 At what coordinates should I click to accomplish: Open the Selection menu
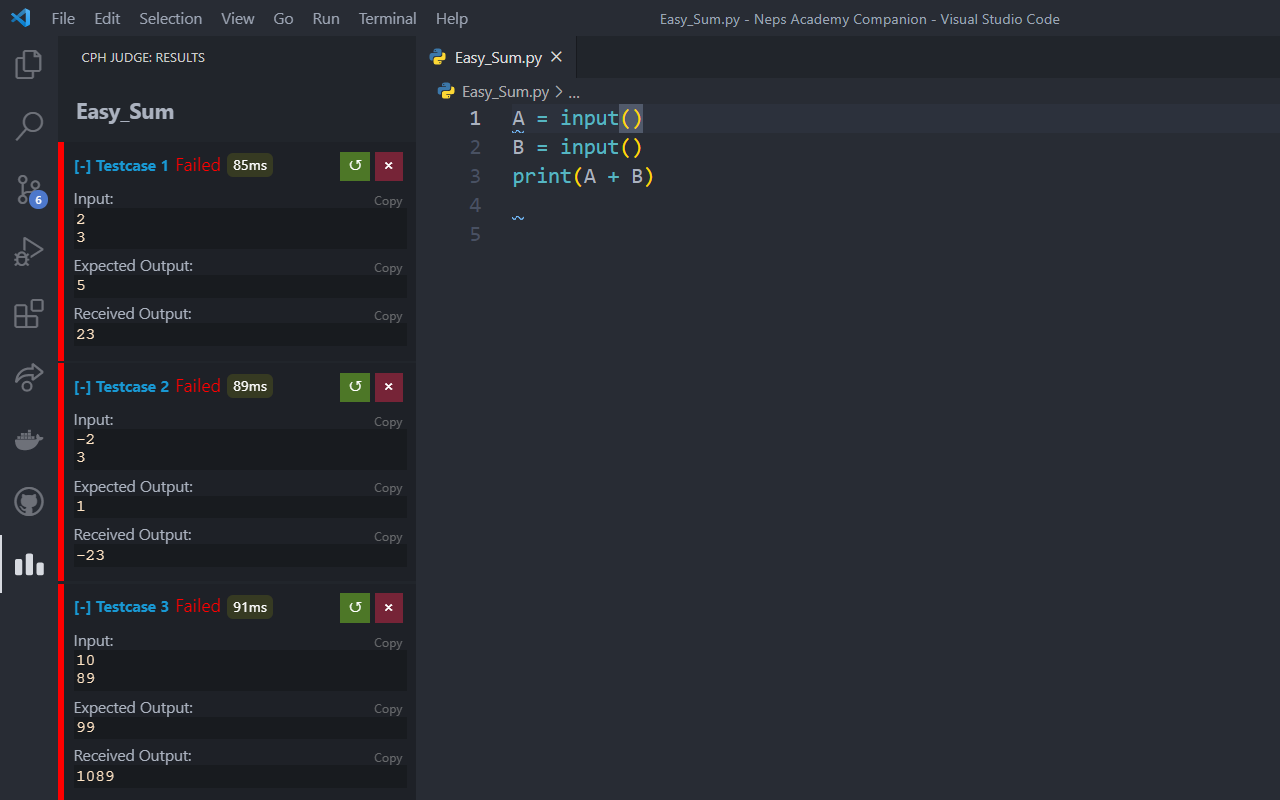(x=170, y=19)
